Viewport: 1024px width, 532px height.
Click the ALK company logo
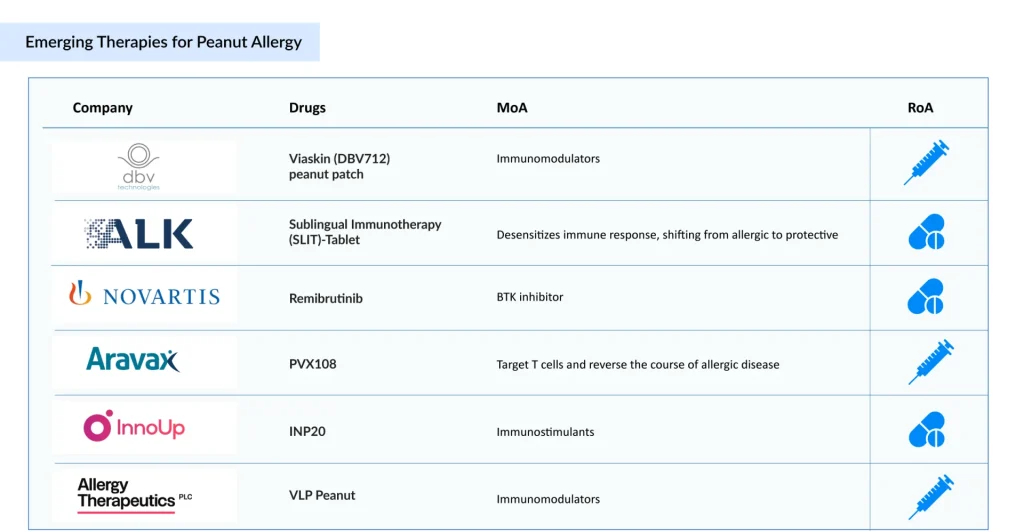tap(139, 234)
